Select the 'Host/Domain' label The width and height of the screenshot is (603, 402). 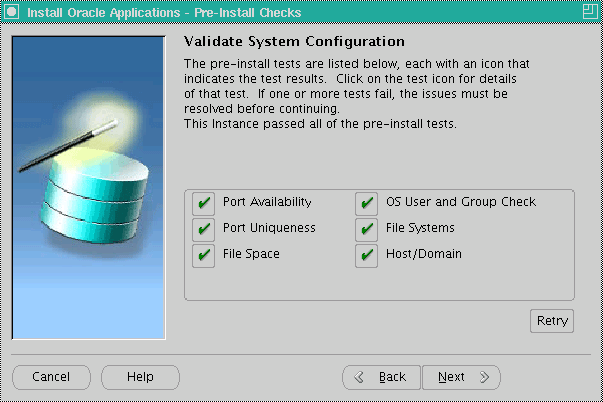click(424, 254)
